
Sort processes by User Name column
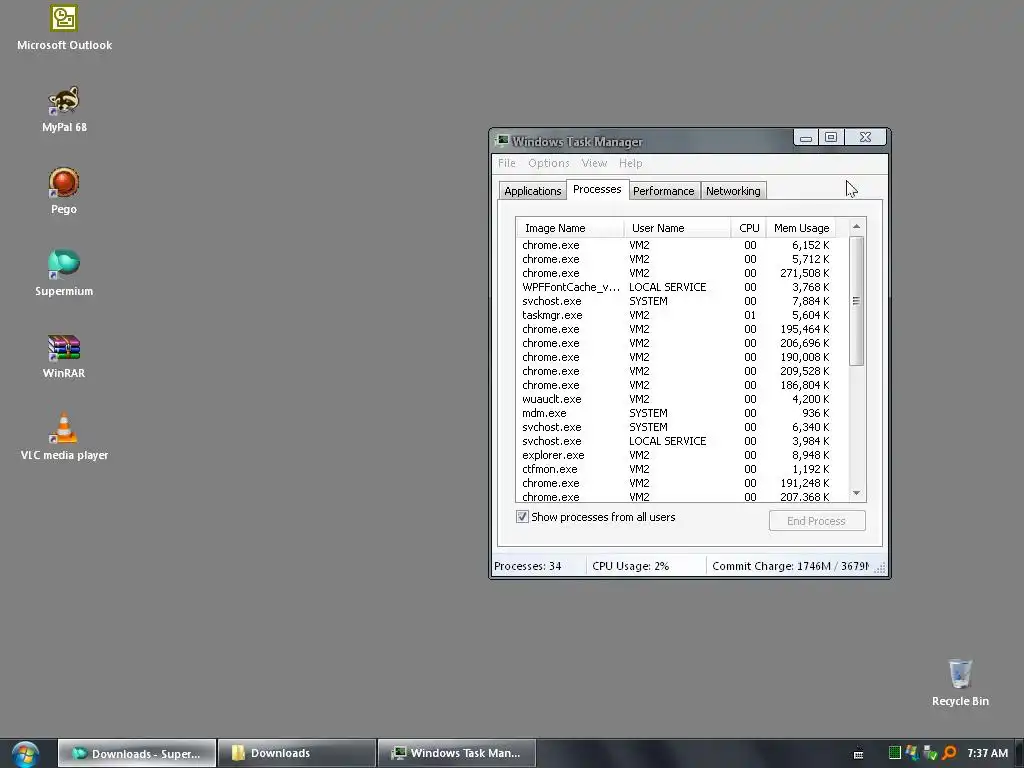pyautogui.click(x=677, y=228)
